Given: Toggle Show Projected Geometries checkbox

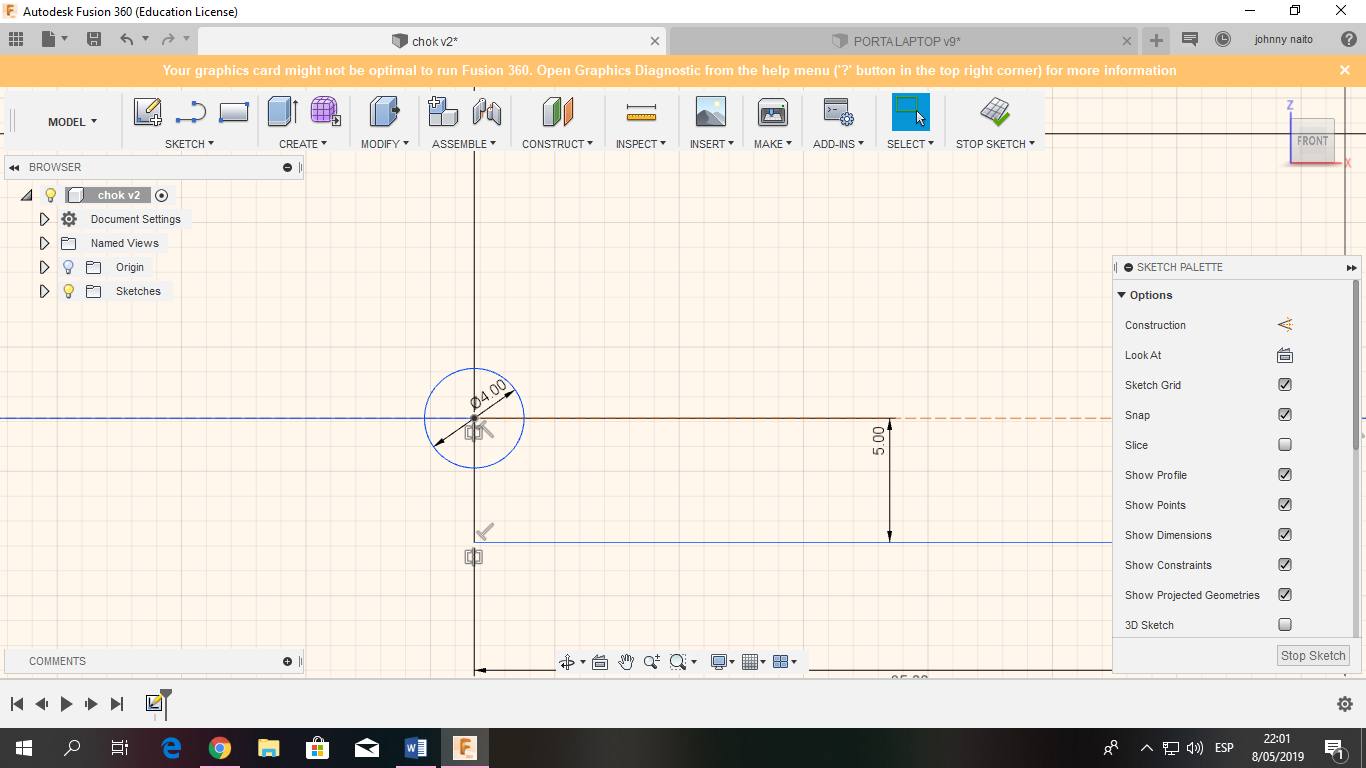Looking at the screenshot, I should (1285, 595).
